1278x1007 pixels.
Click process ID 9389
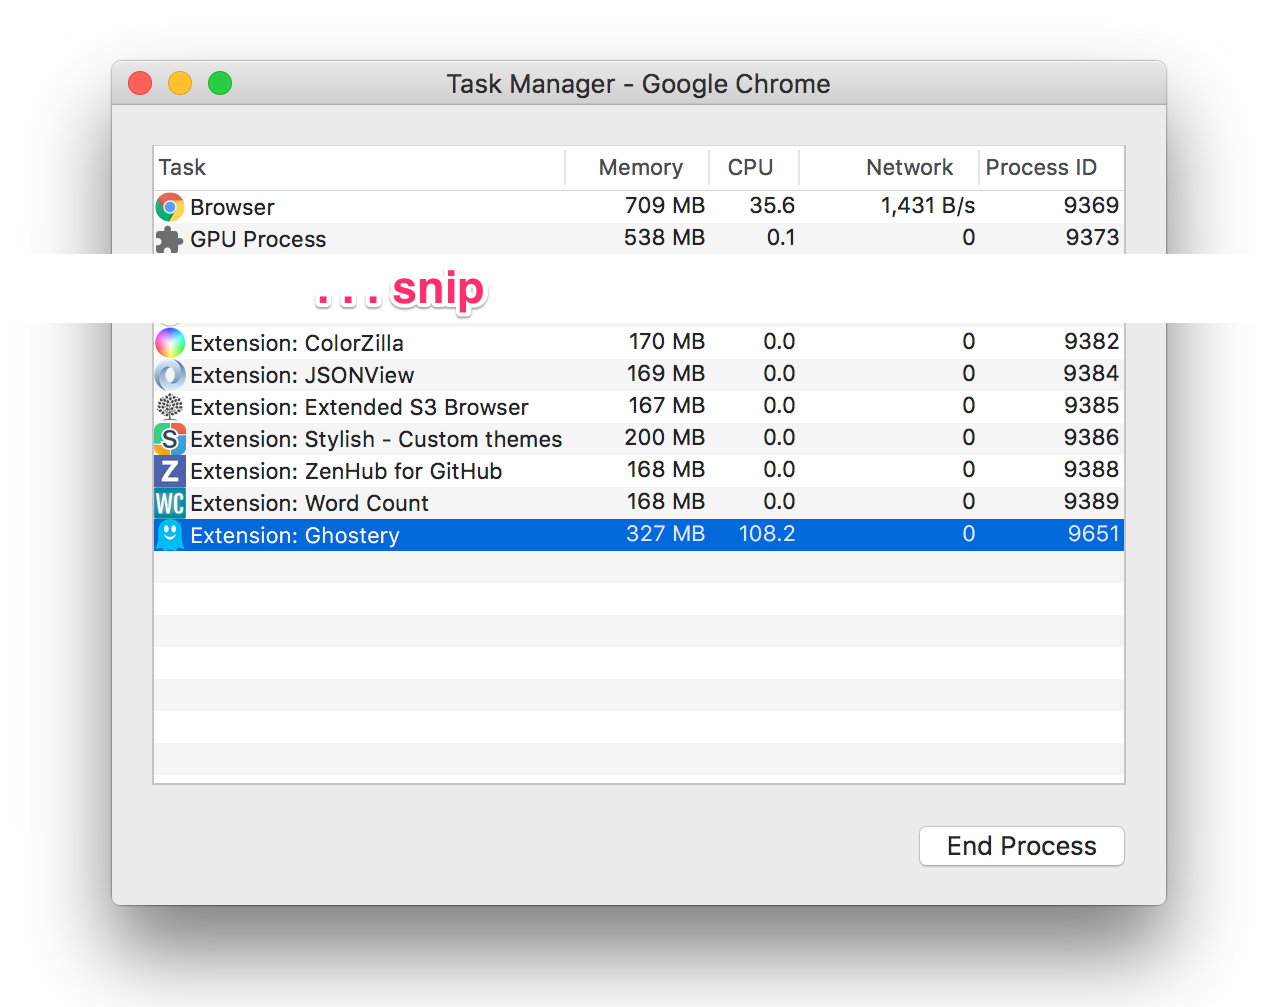1091,502
